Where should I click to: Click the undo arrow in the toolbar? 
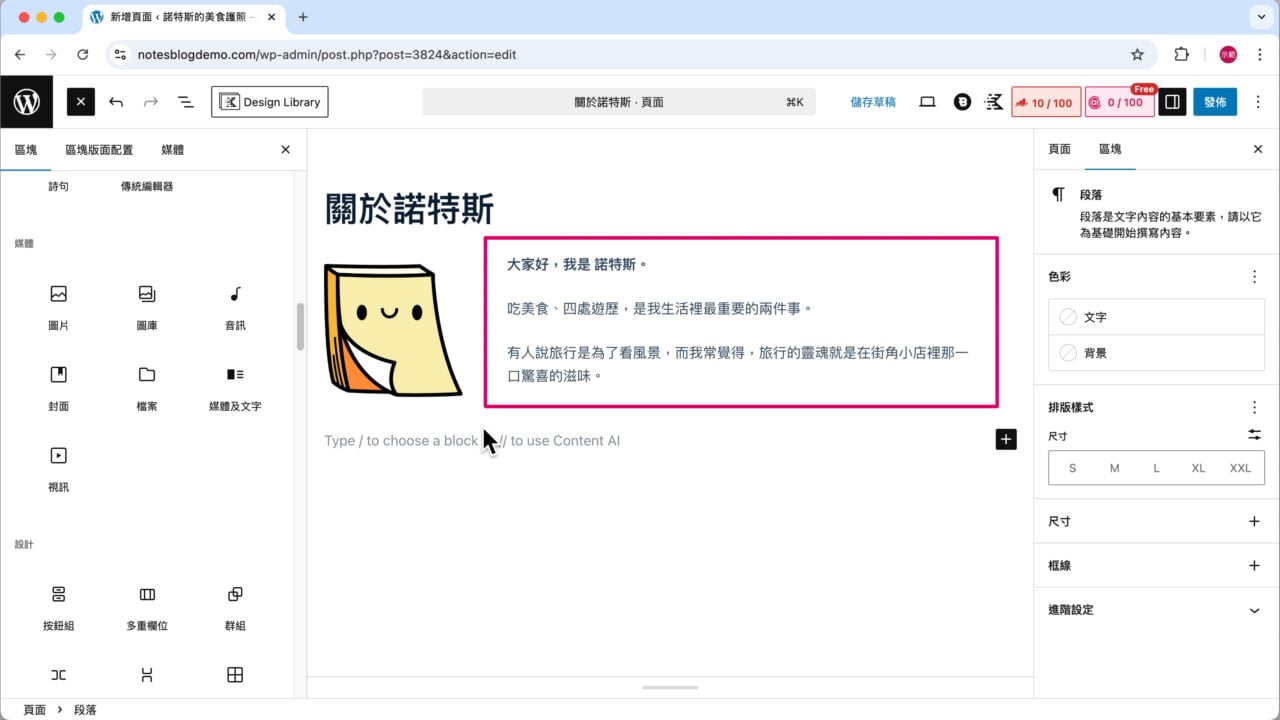tap(116, 101)
